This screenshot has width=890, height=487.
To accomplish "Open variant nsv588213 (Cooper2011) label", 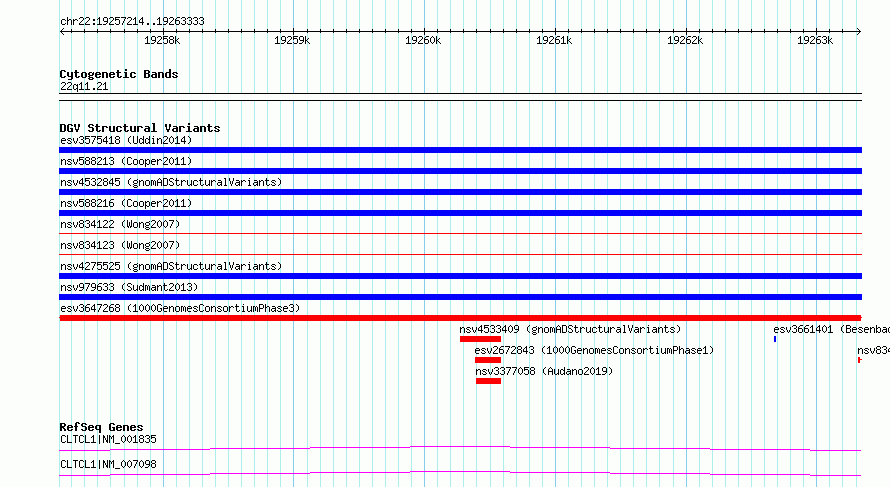I will click(x=126, y=161).
